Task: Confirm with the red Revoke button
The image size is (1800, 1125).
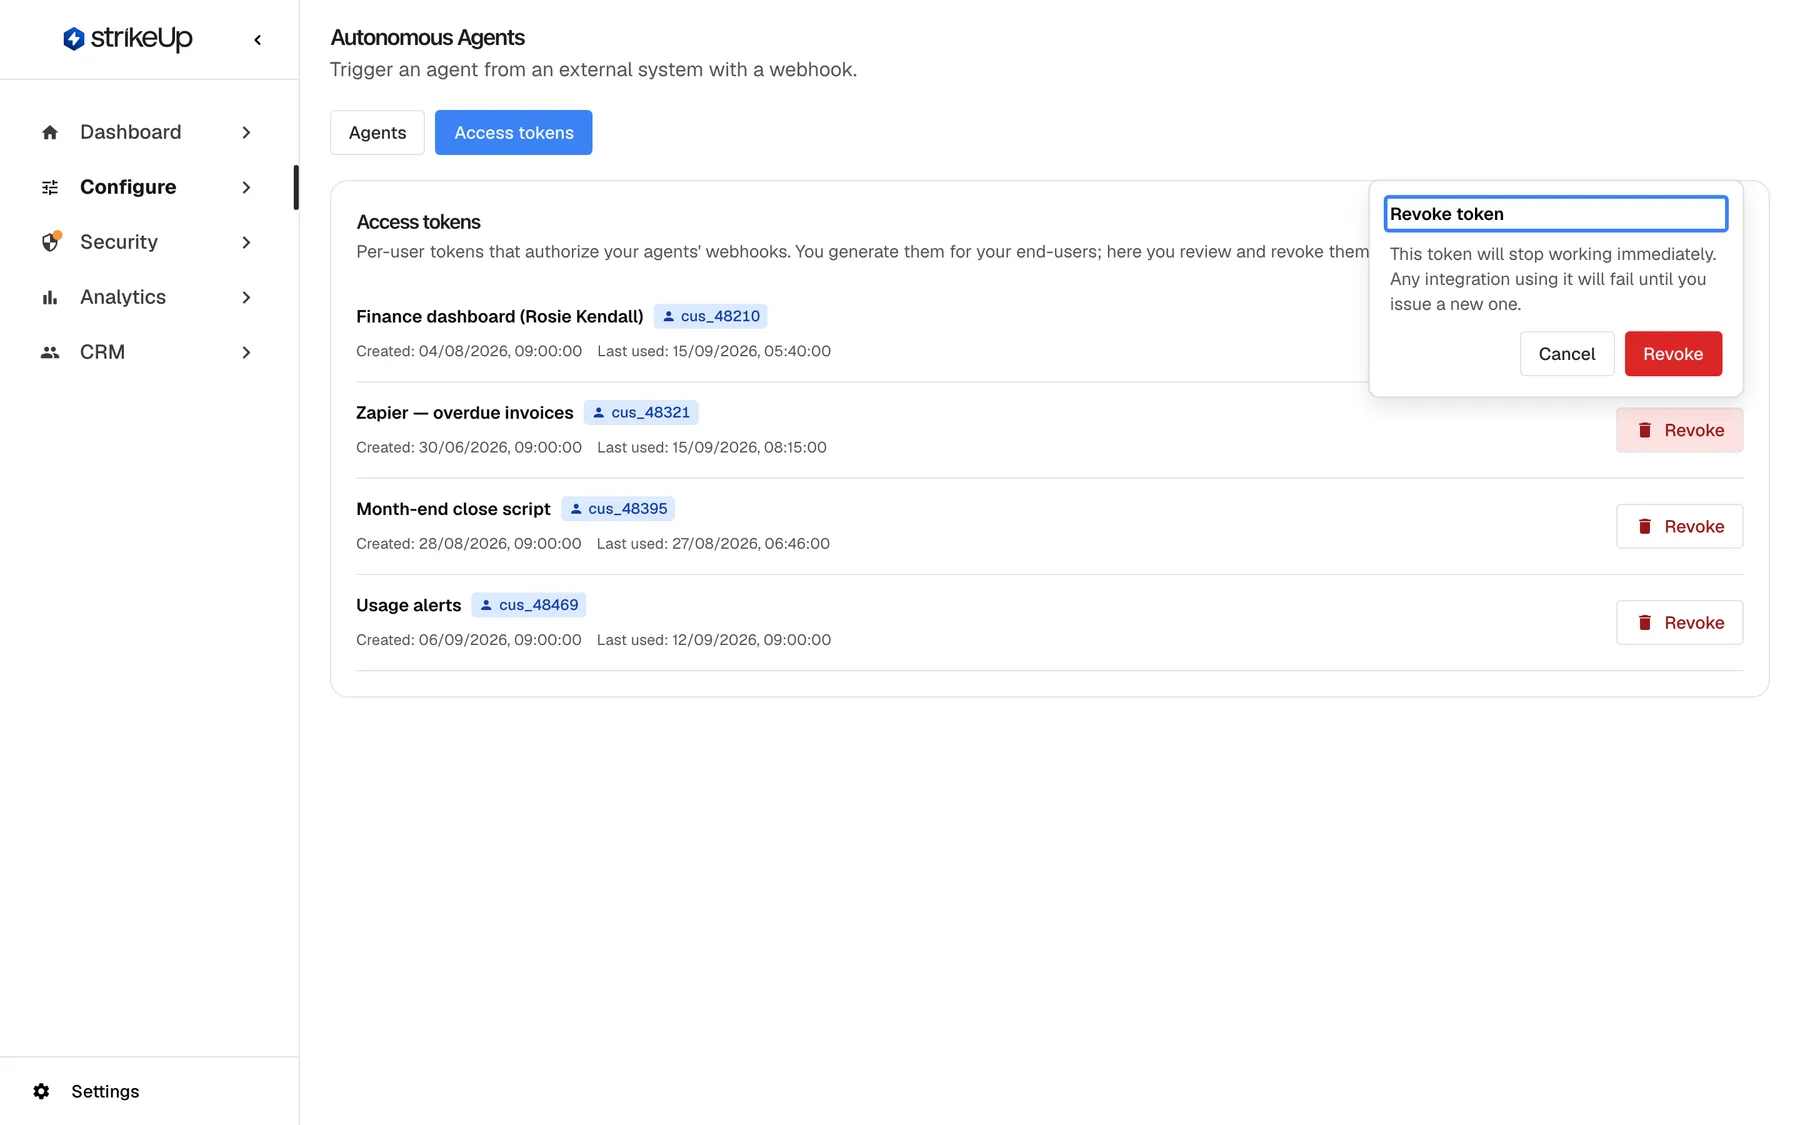Action: pos(1673,354)
